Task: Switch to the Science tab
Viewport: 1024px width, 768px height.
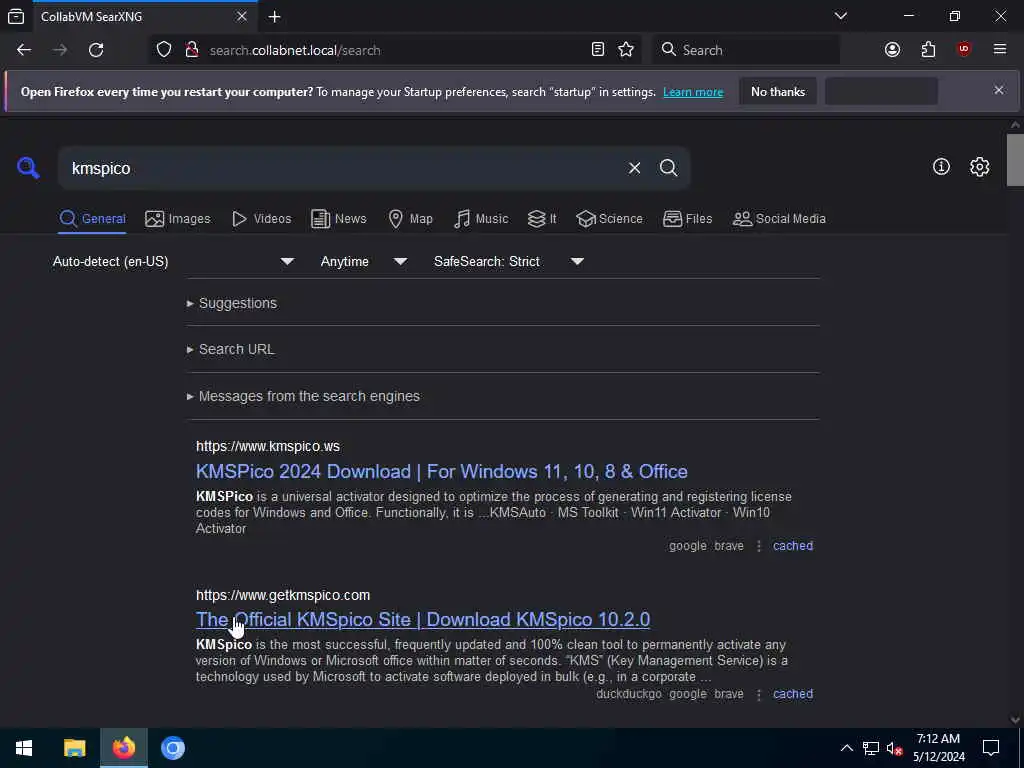Action: tap(609, 219)
